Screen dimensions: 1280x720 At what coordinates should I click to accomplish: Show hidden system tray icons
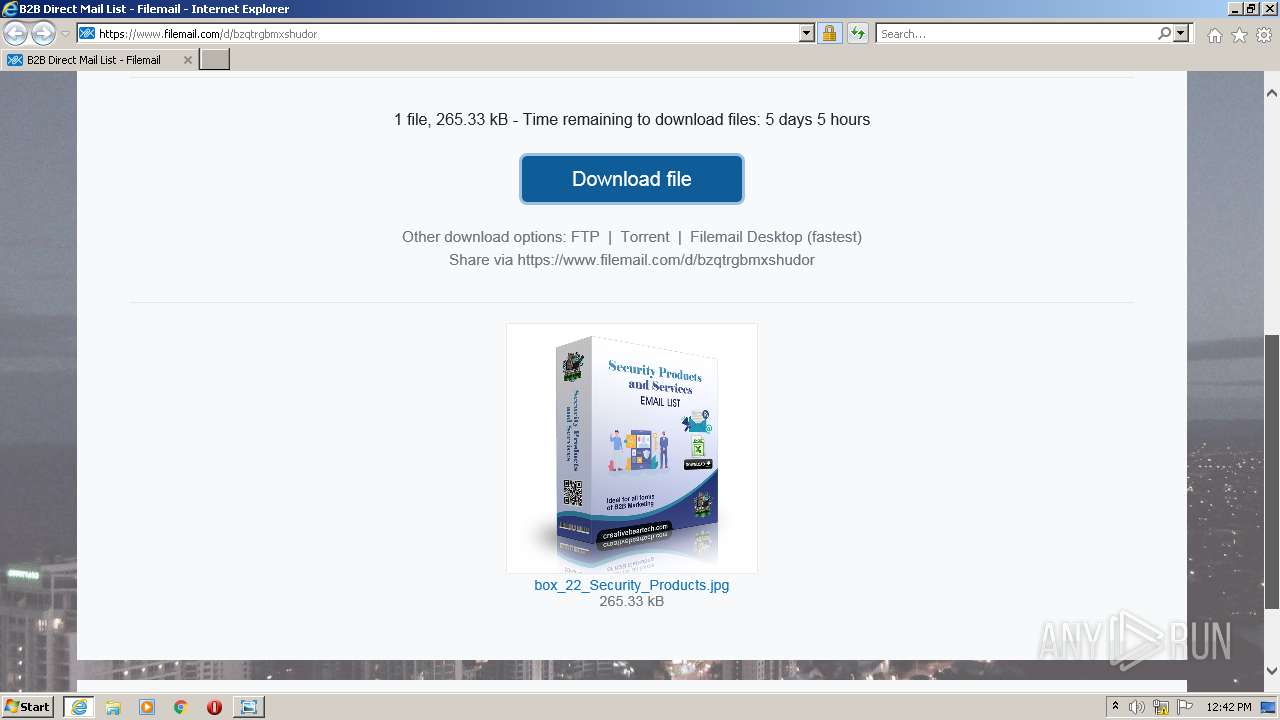tap(1115, 707)
